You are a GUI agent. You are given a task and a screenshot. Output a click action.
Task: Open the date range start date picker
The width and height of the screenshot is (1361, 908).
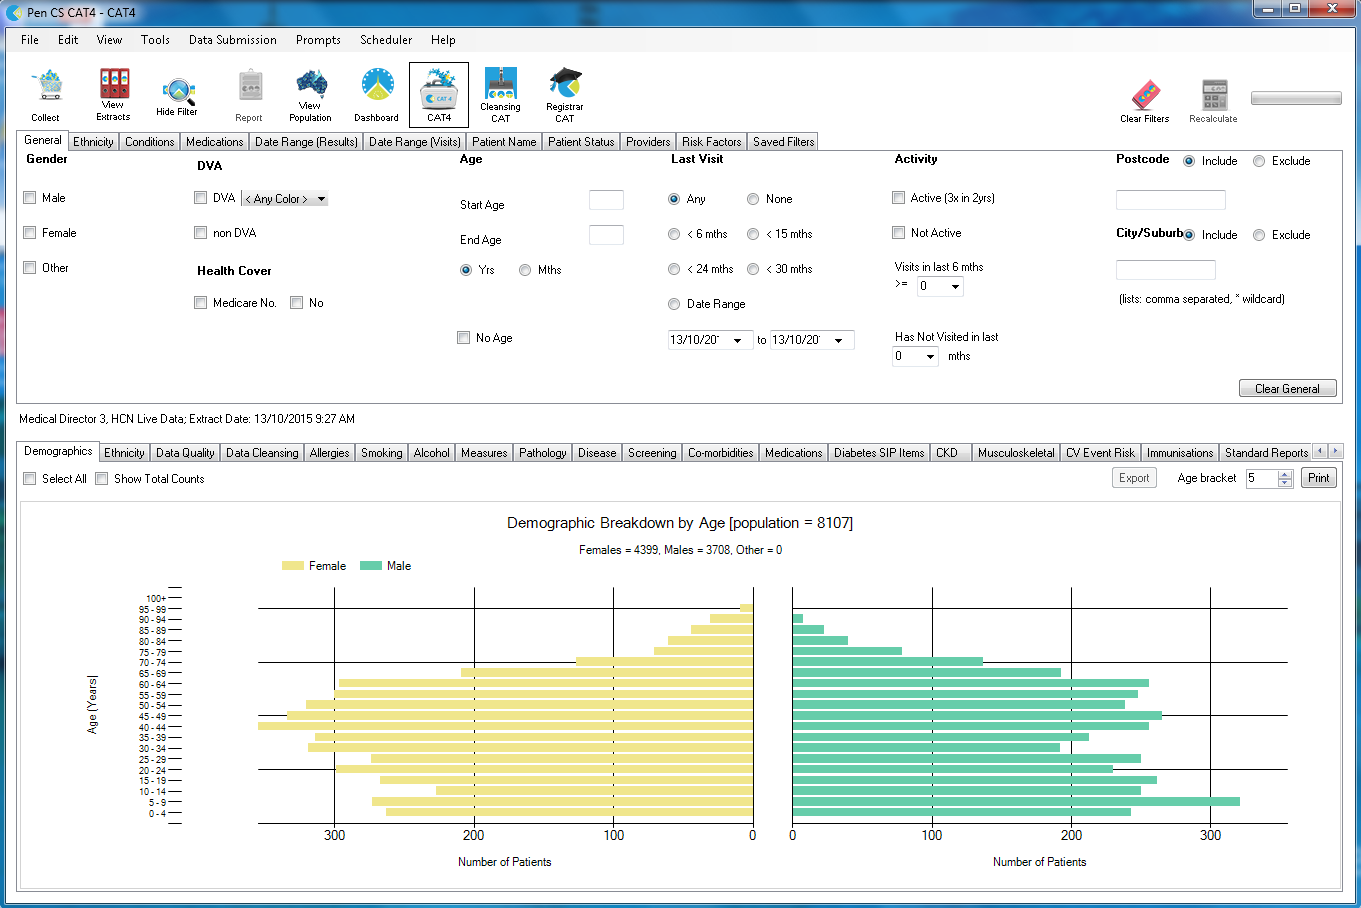738,340
